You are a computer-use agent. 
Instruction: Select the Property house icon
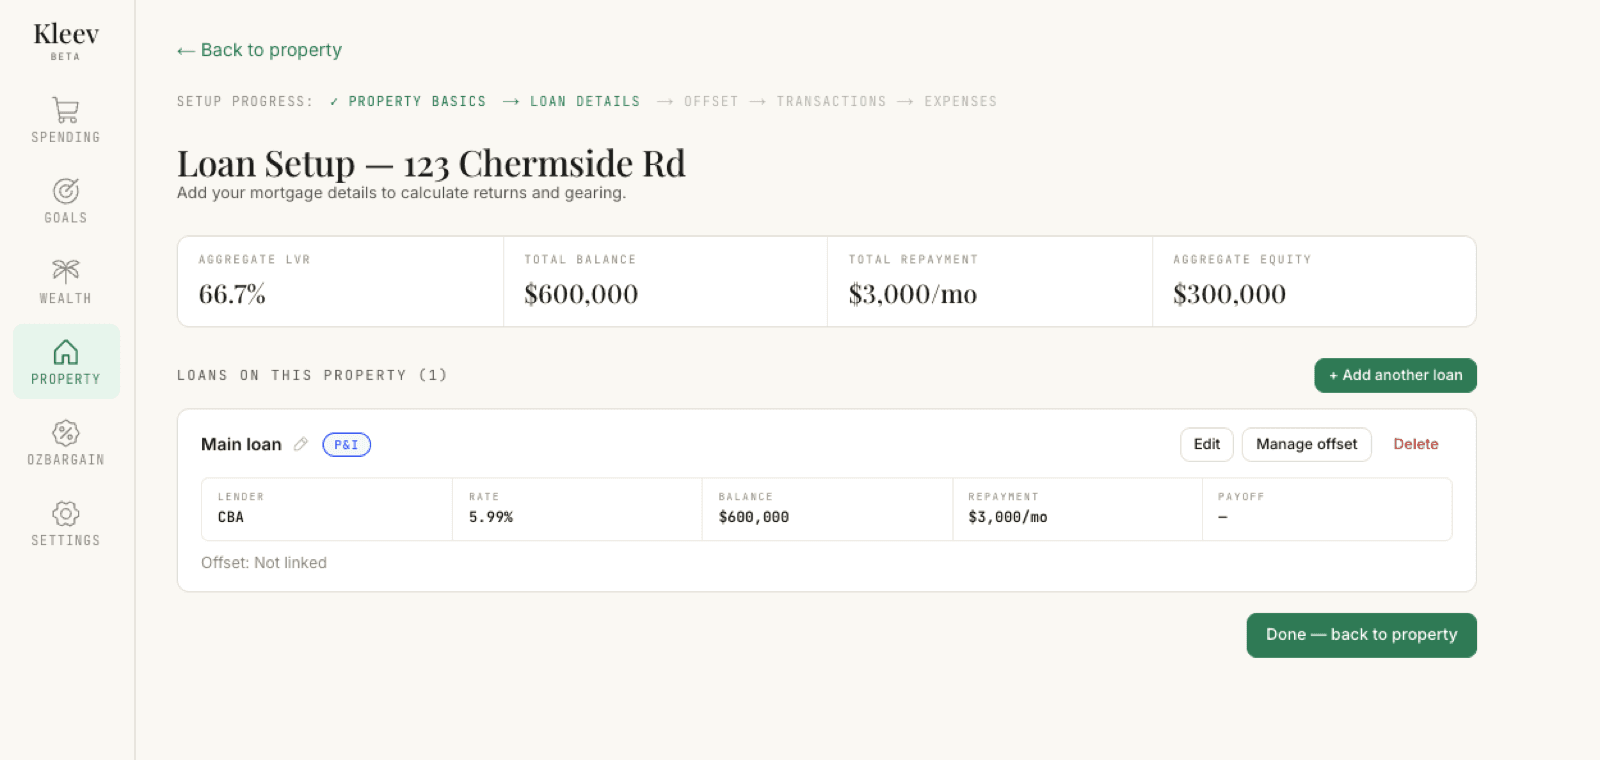[x=66, y=352]
